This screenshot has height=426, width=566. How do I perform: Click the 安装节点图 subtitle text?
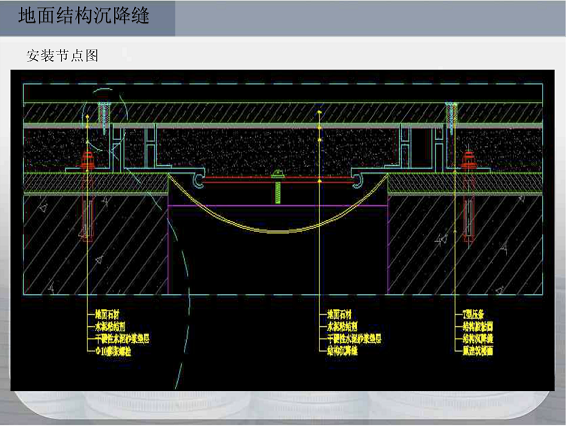tap(62, 56)
